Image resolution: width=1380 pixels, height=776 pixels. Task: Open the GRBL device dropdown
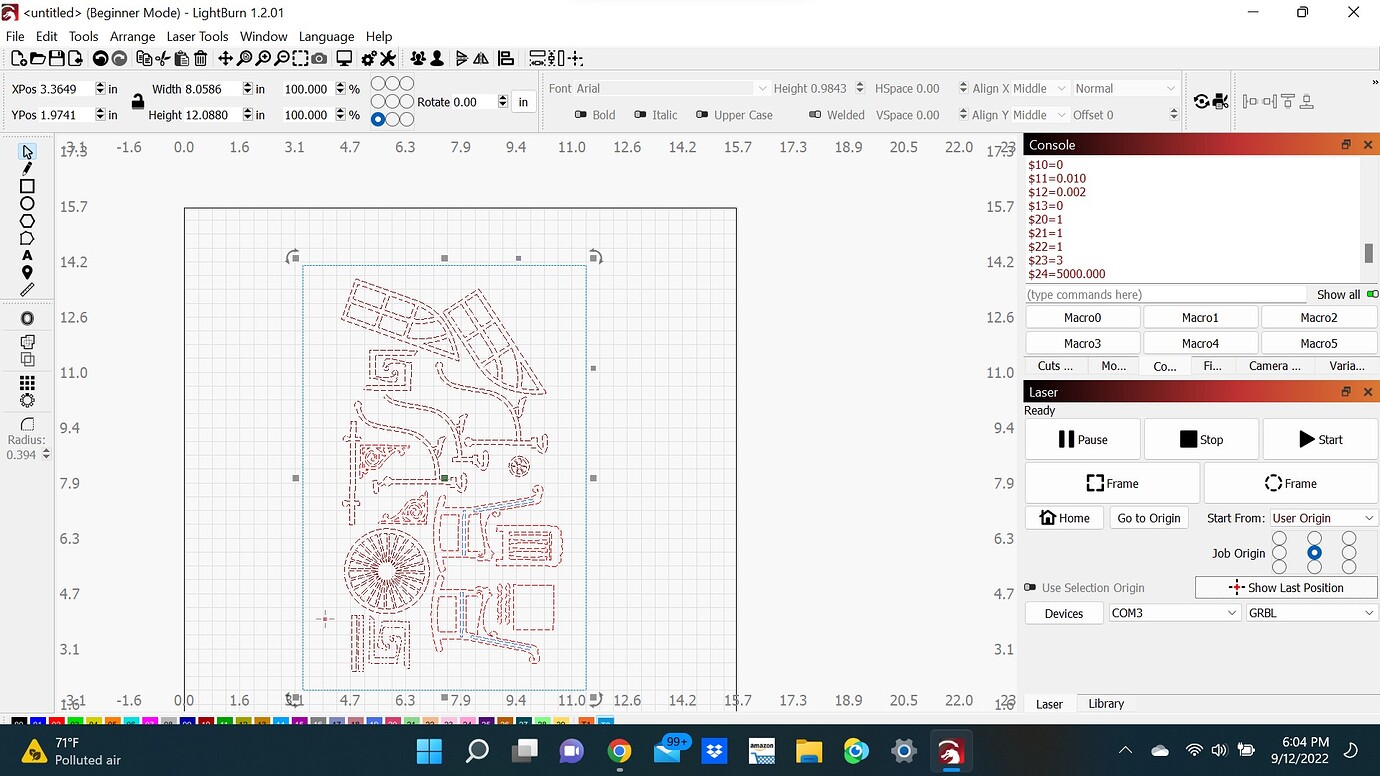coord(1310,613)
